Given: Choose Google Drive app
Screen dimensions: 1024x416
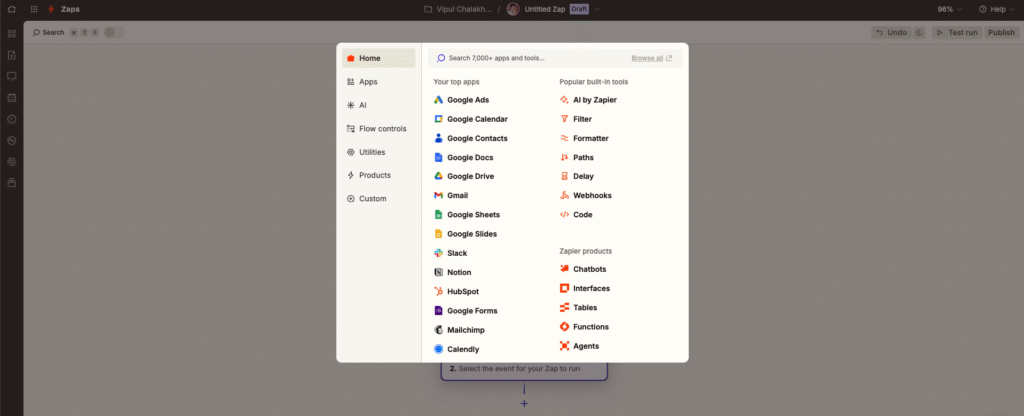Looking at the screenshot, I should pyautogui.click(x=464, y=176).
